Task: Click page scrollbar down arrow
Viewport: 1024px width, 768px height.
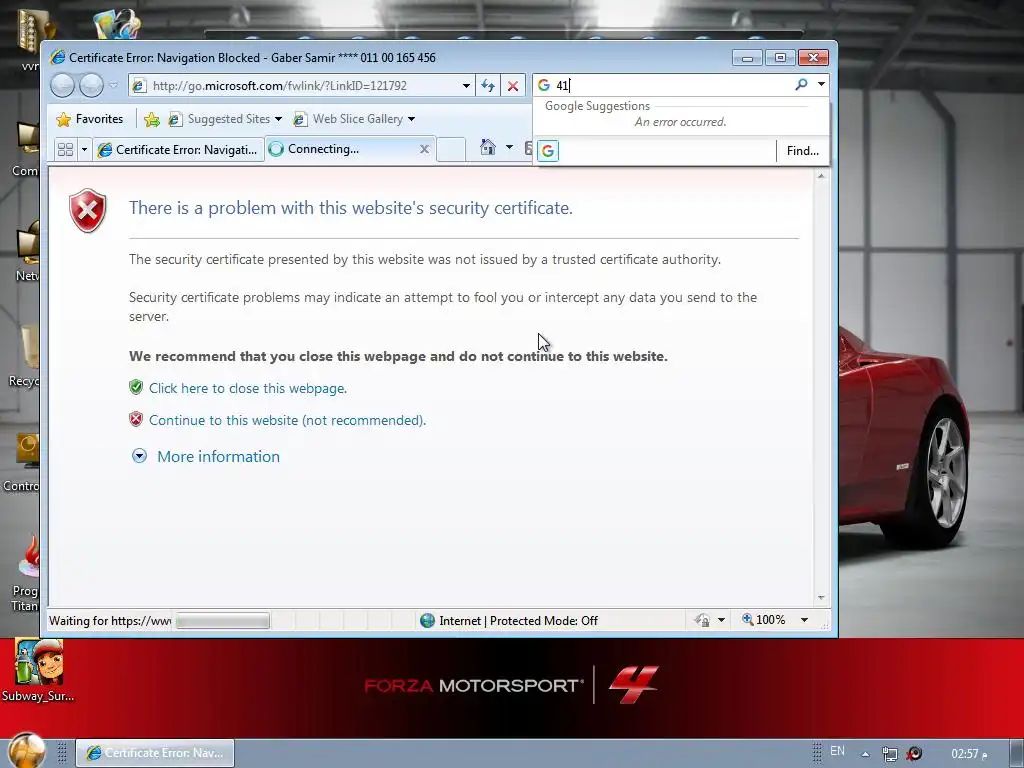Action: 821,598
